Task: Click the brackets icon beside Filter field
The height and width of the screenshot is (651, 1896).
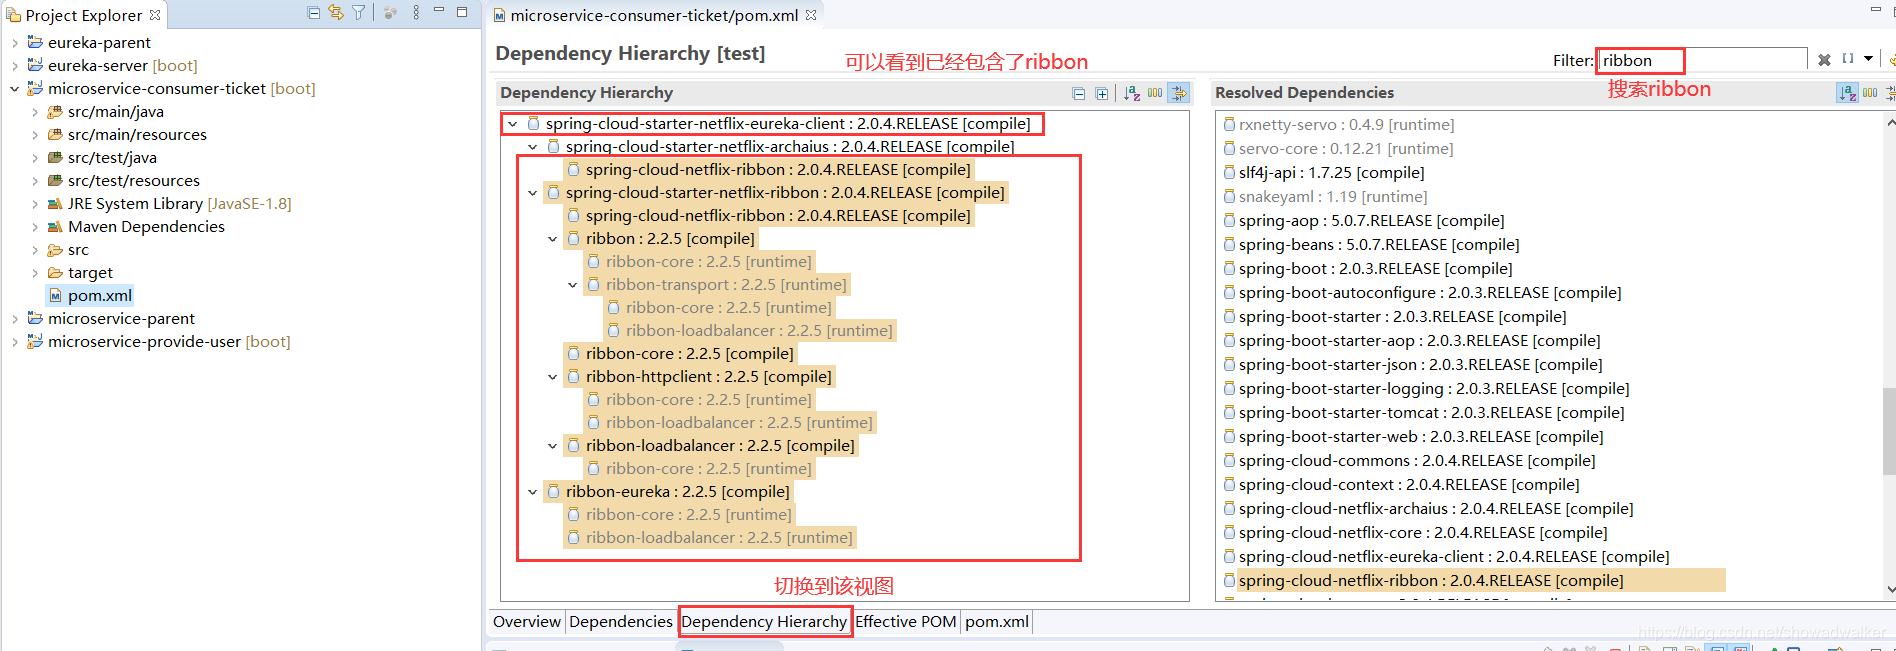Action: pos(1848,59)
